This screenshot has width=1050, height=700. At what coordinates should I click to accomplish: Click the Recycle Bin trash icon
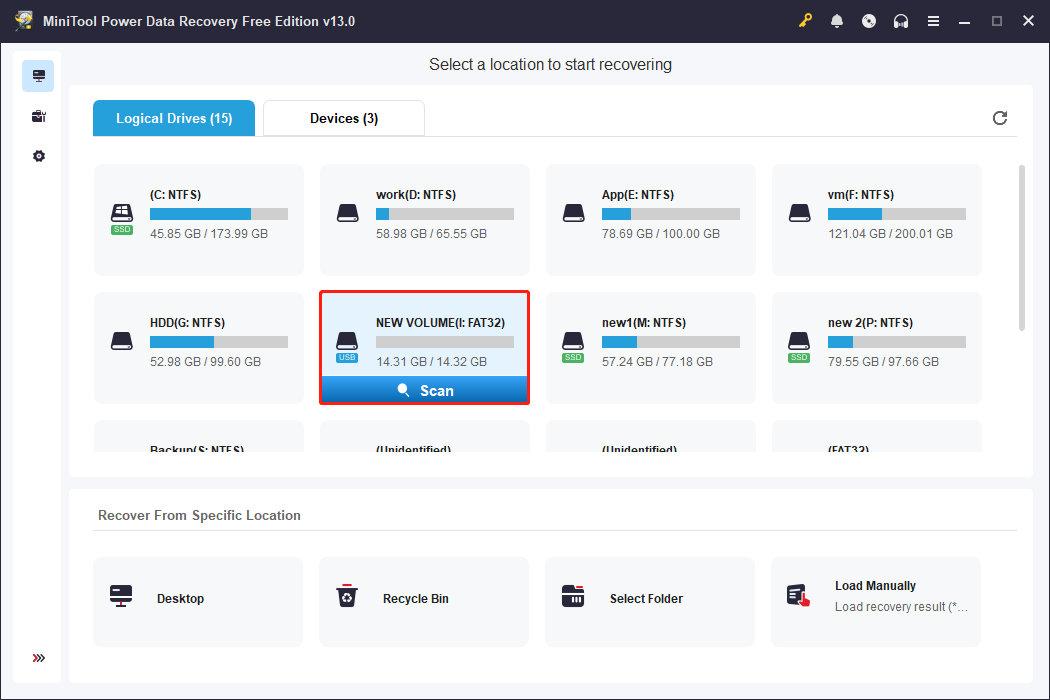point(347,596)
